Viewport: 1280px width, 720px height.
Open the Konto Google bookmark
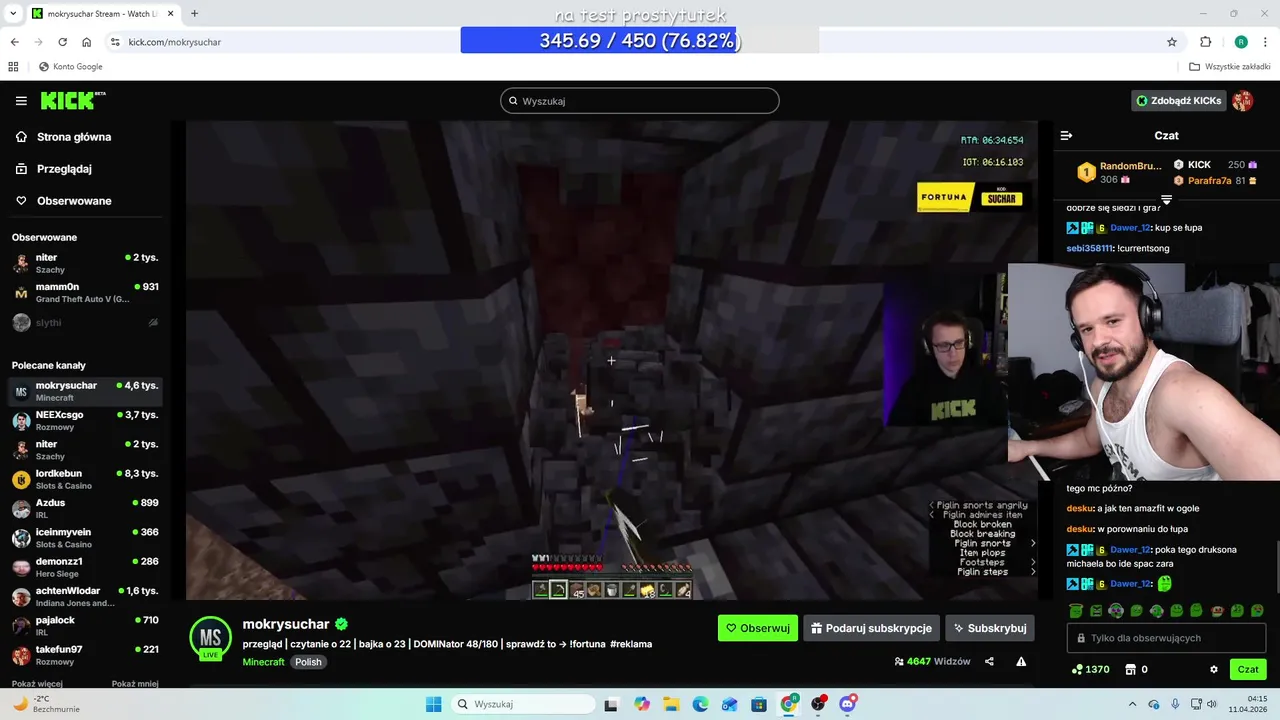click(x=70, y=67)
